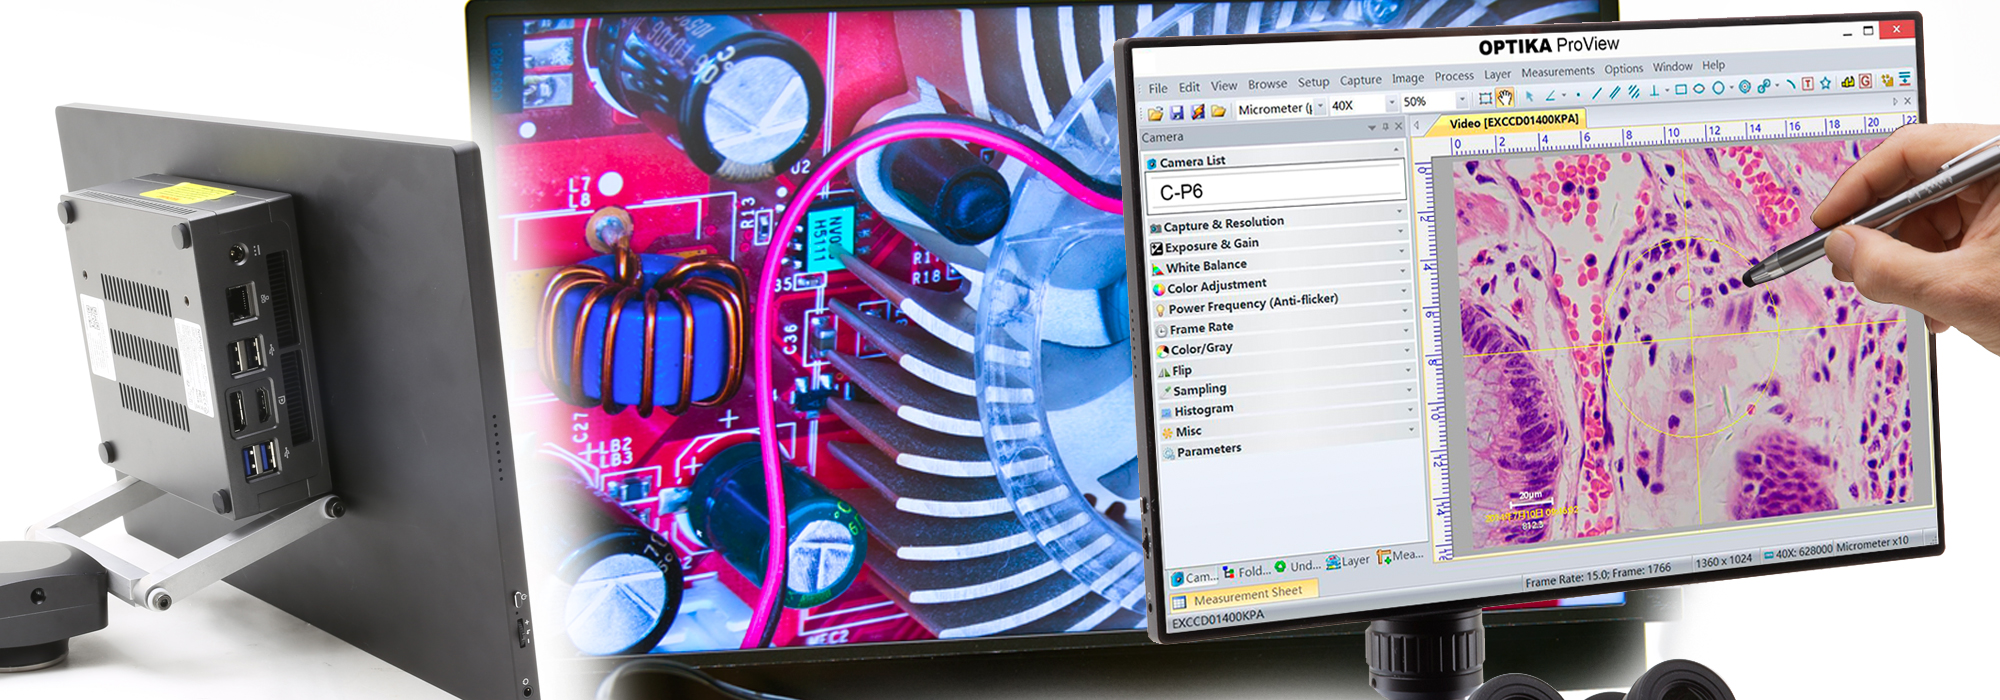Choose the rectangle measurement tool
This screenshot has height=700, width=2000.
[x=1681, y=90]
